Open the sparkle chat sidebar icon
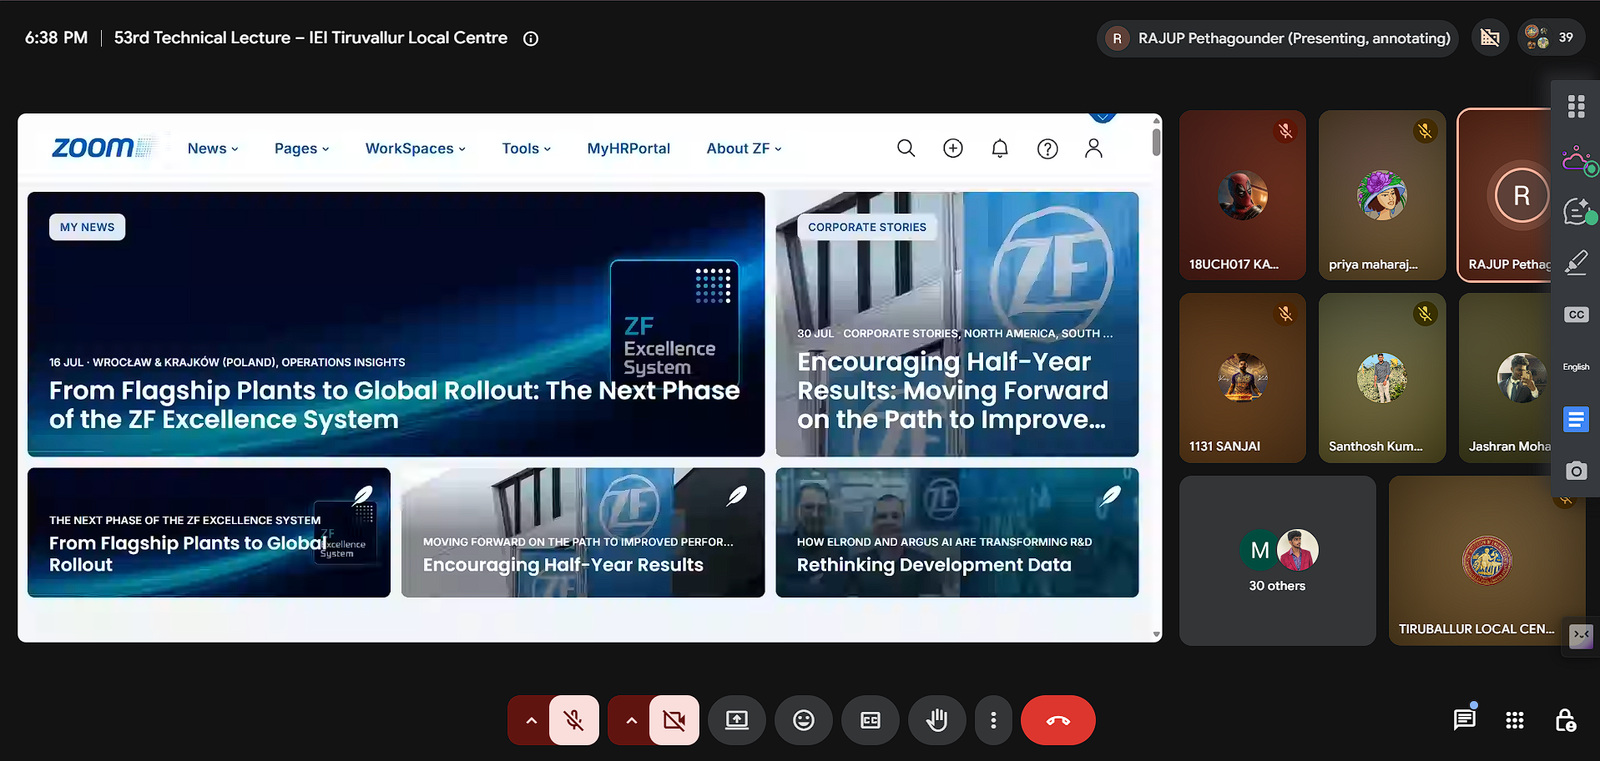Viewport: 1600px width, 761px height. (x=1578, y=211)
